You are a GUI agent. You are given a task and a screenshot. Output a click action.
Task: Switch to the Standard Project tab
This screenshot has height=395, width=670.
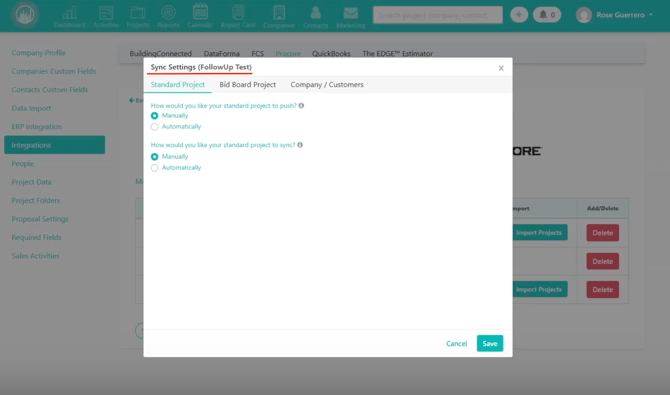[178, 85]
